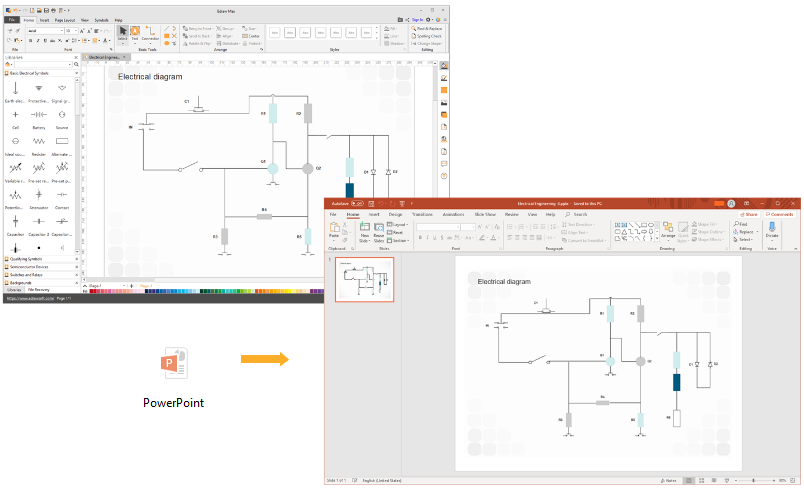804x490 pixels.
Task: Click the Paste icon in PowerPoint
Action: [x=334, y=228]
